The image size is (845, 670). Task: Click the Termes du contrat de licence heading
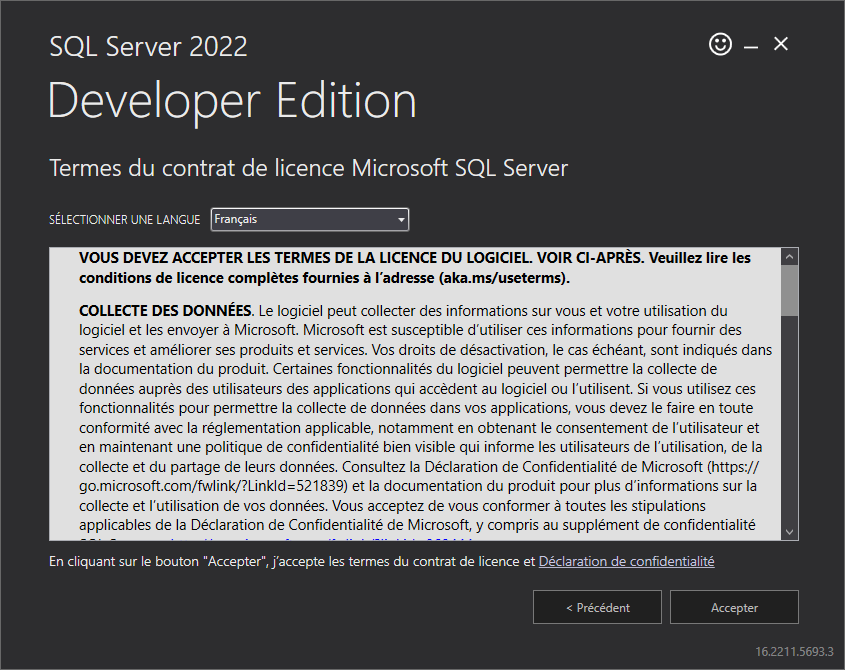(x=308, y=168)
